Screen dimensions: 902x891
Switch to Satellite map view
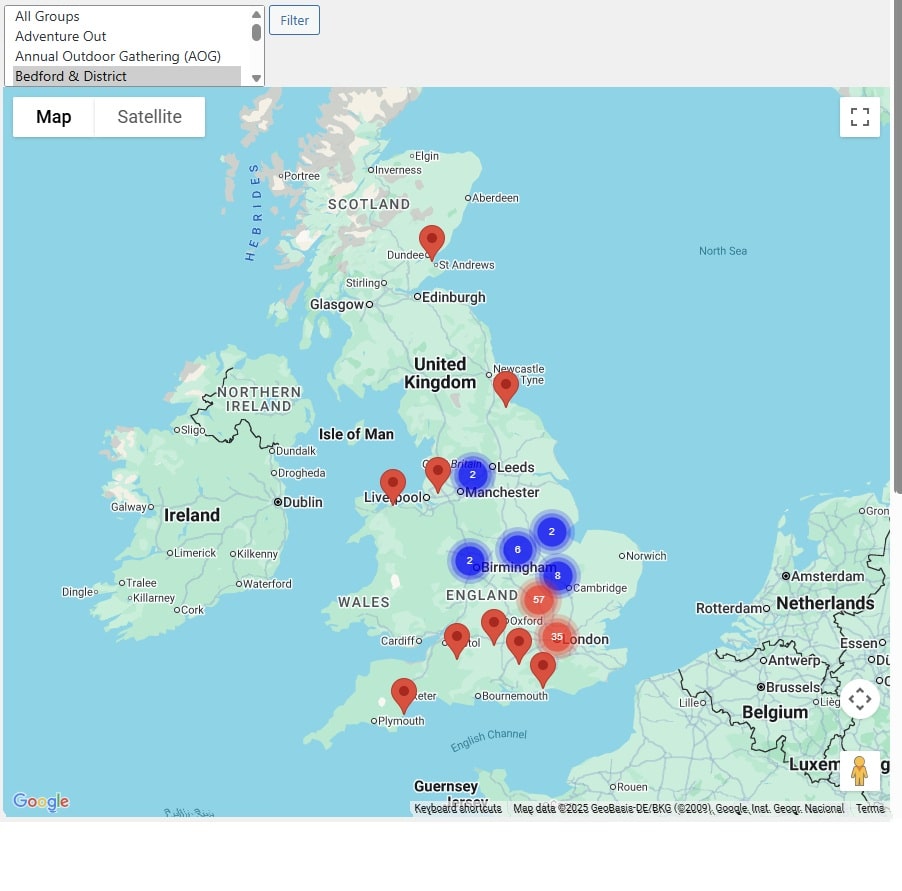click(149, 117)
